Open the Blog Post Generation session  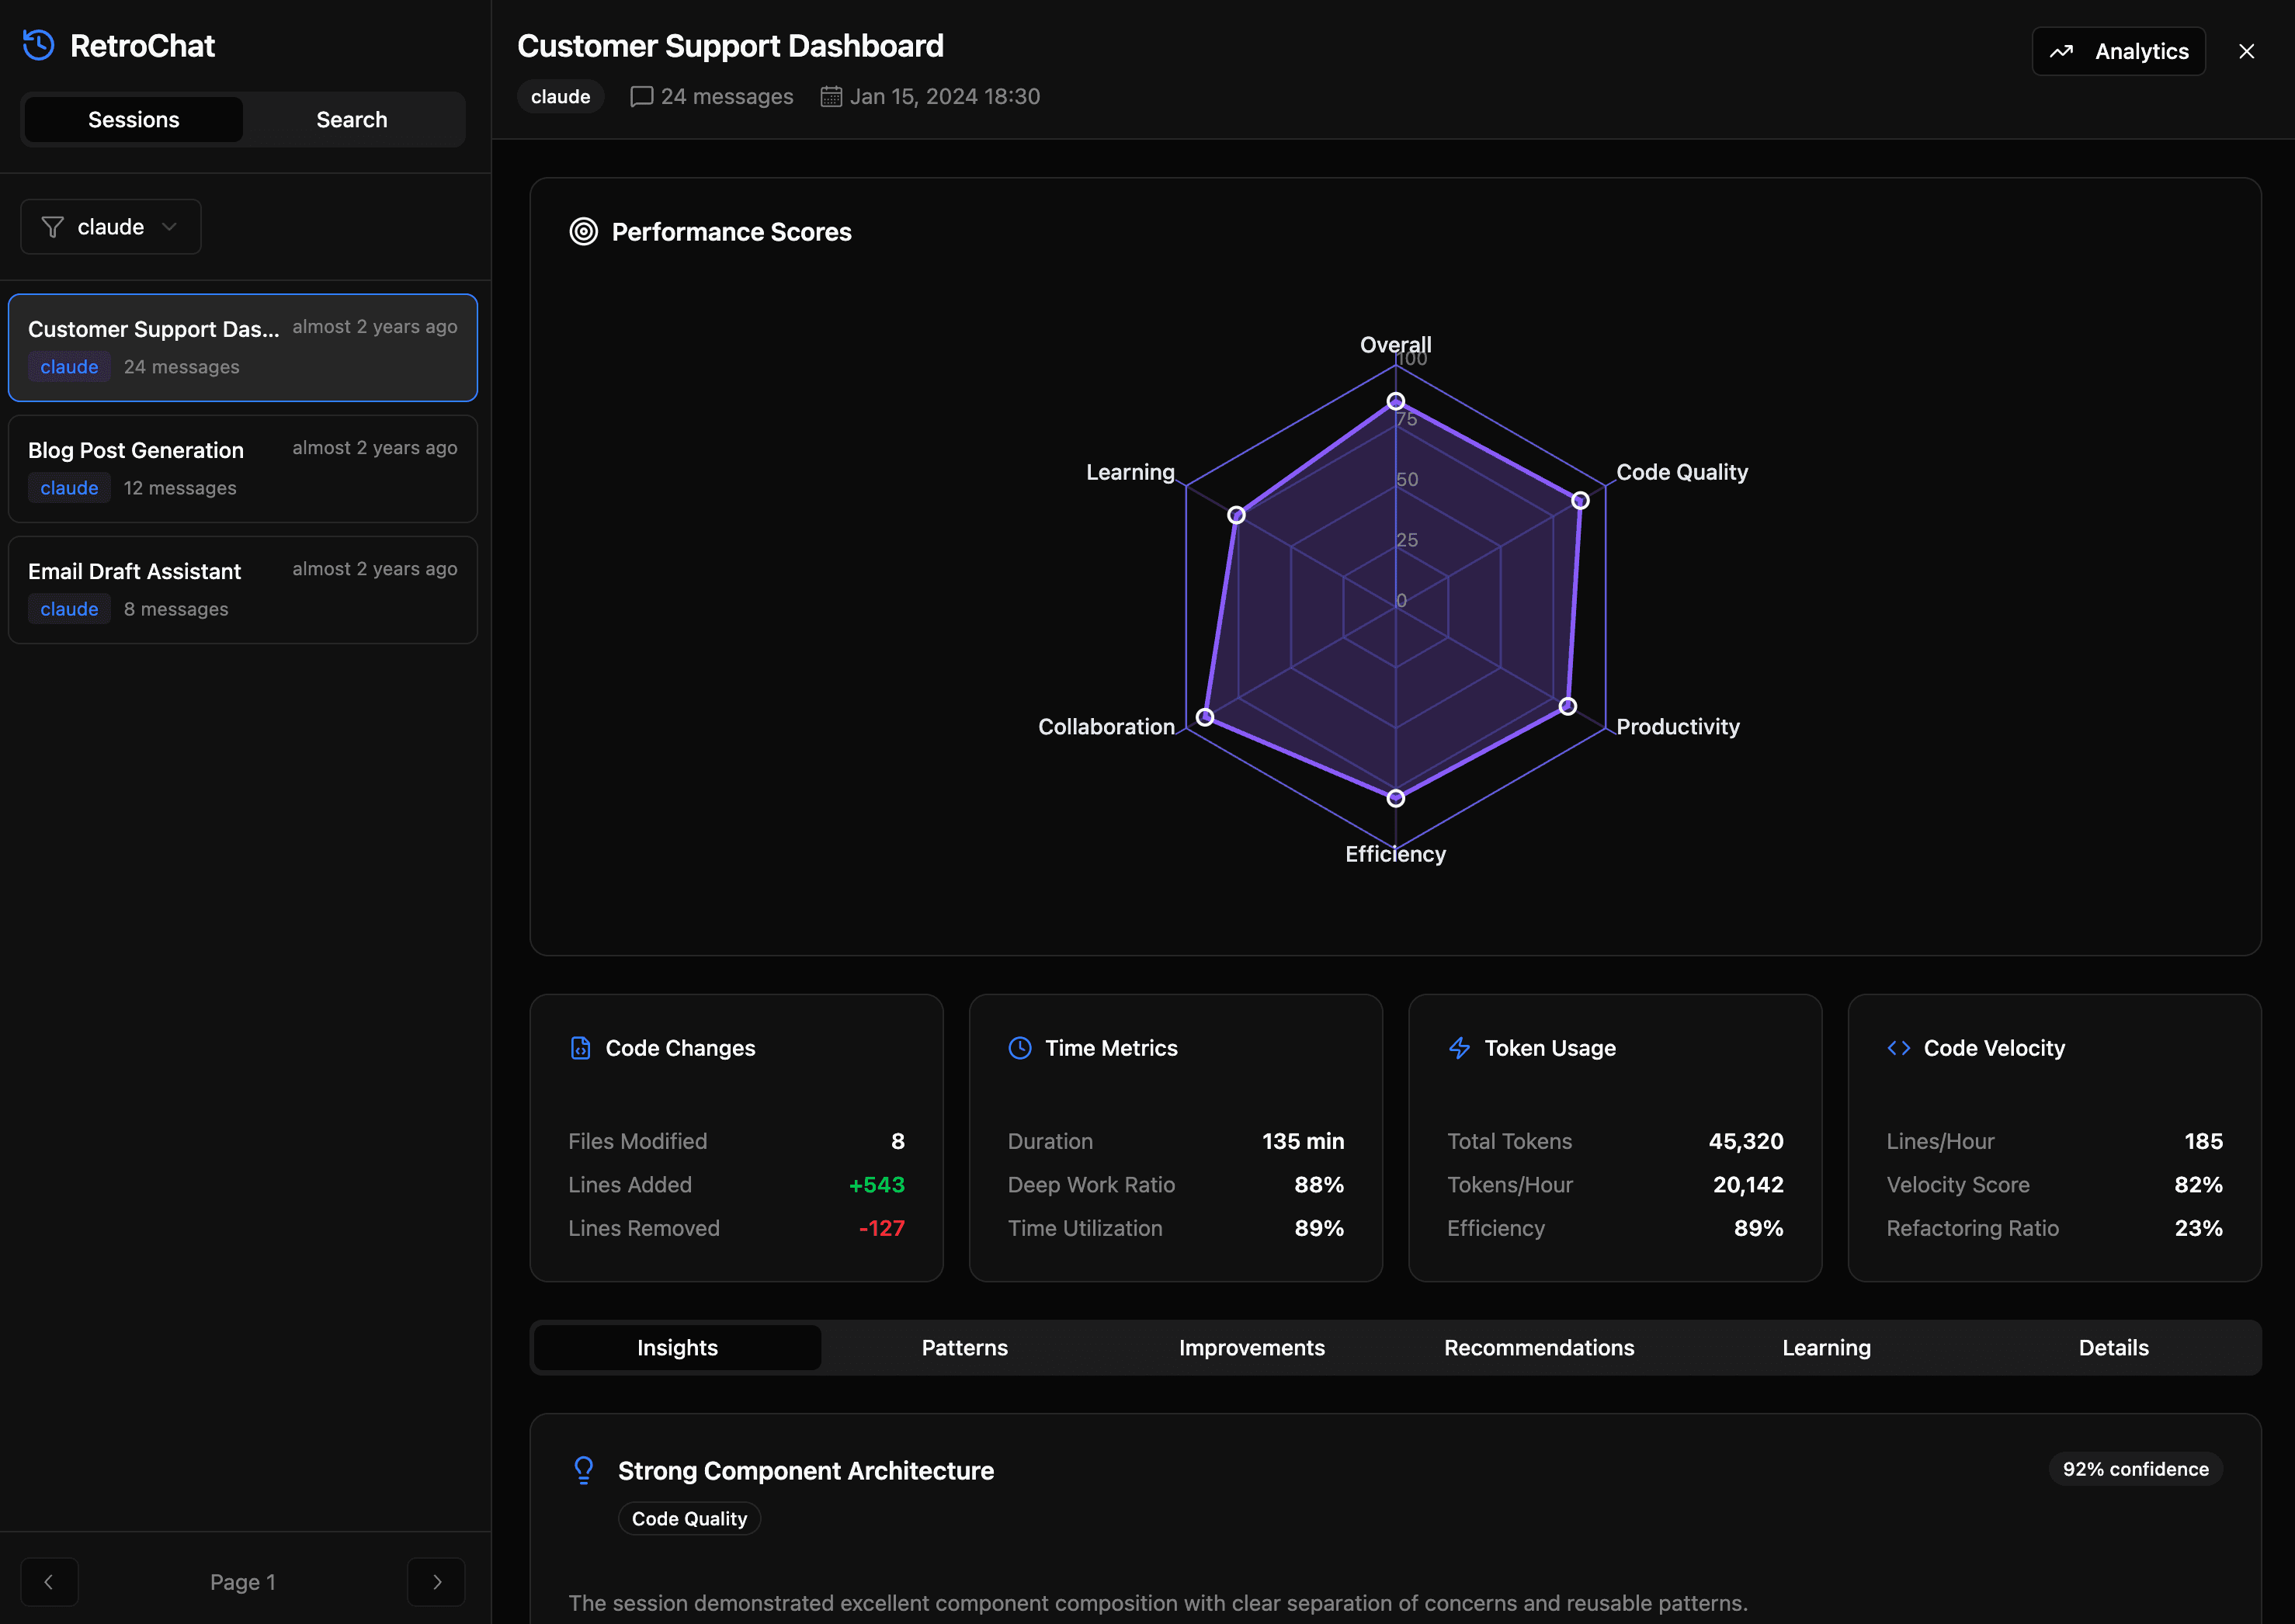point(243,469)
